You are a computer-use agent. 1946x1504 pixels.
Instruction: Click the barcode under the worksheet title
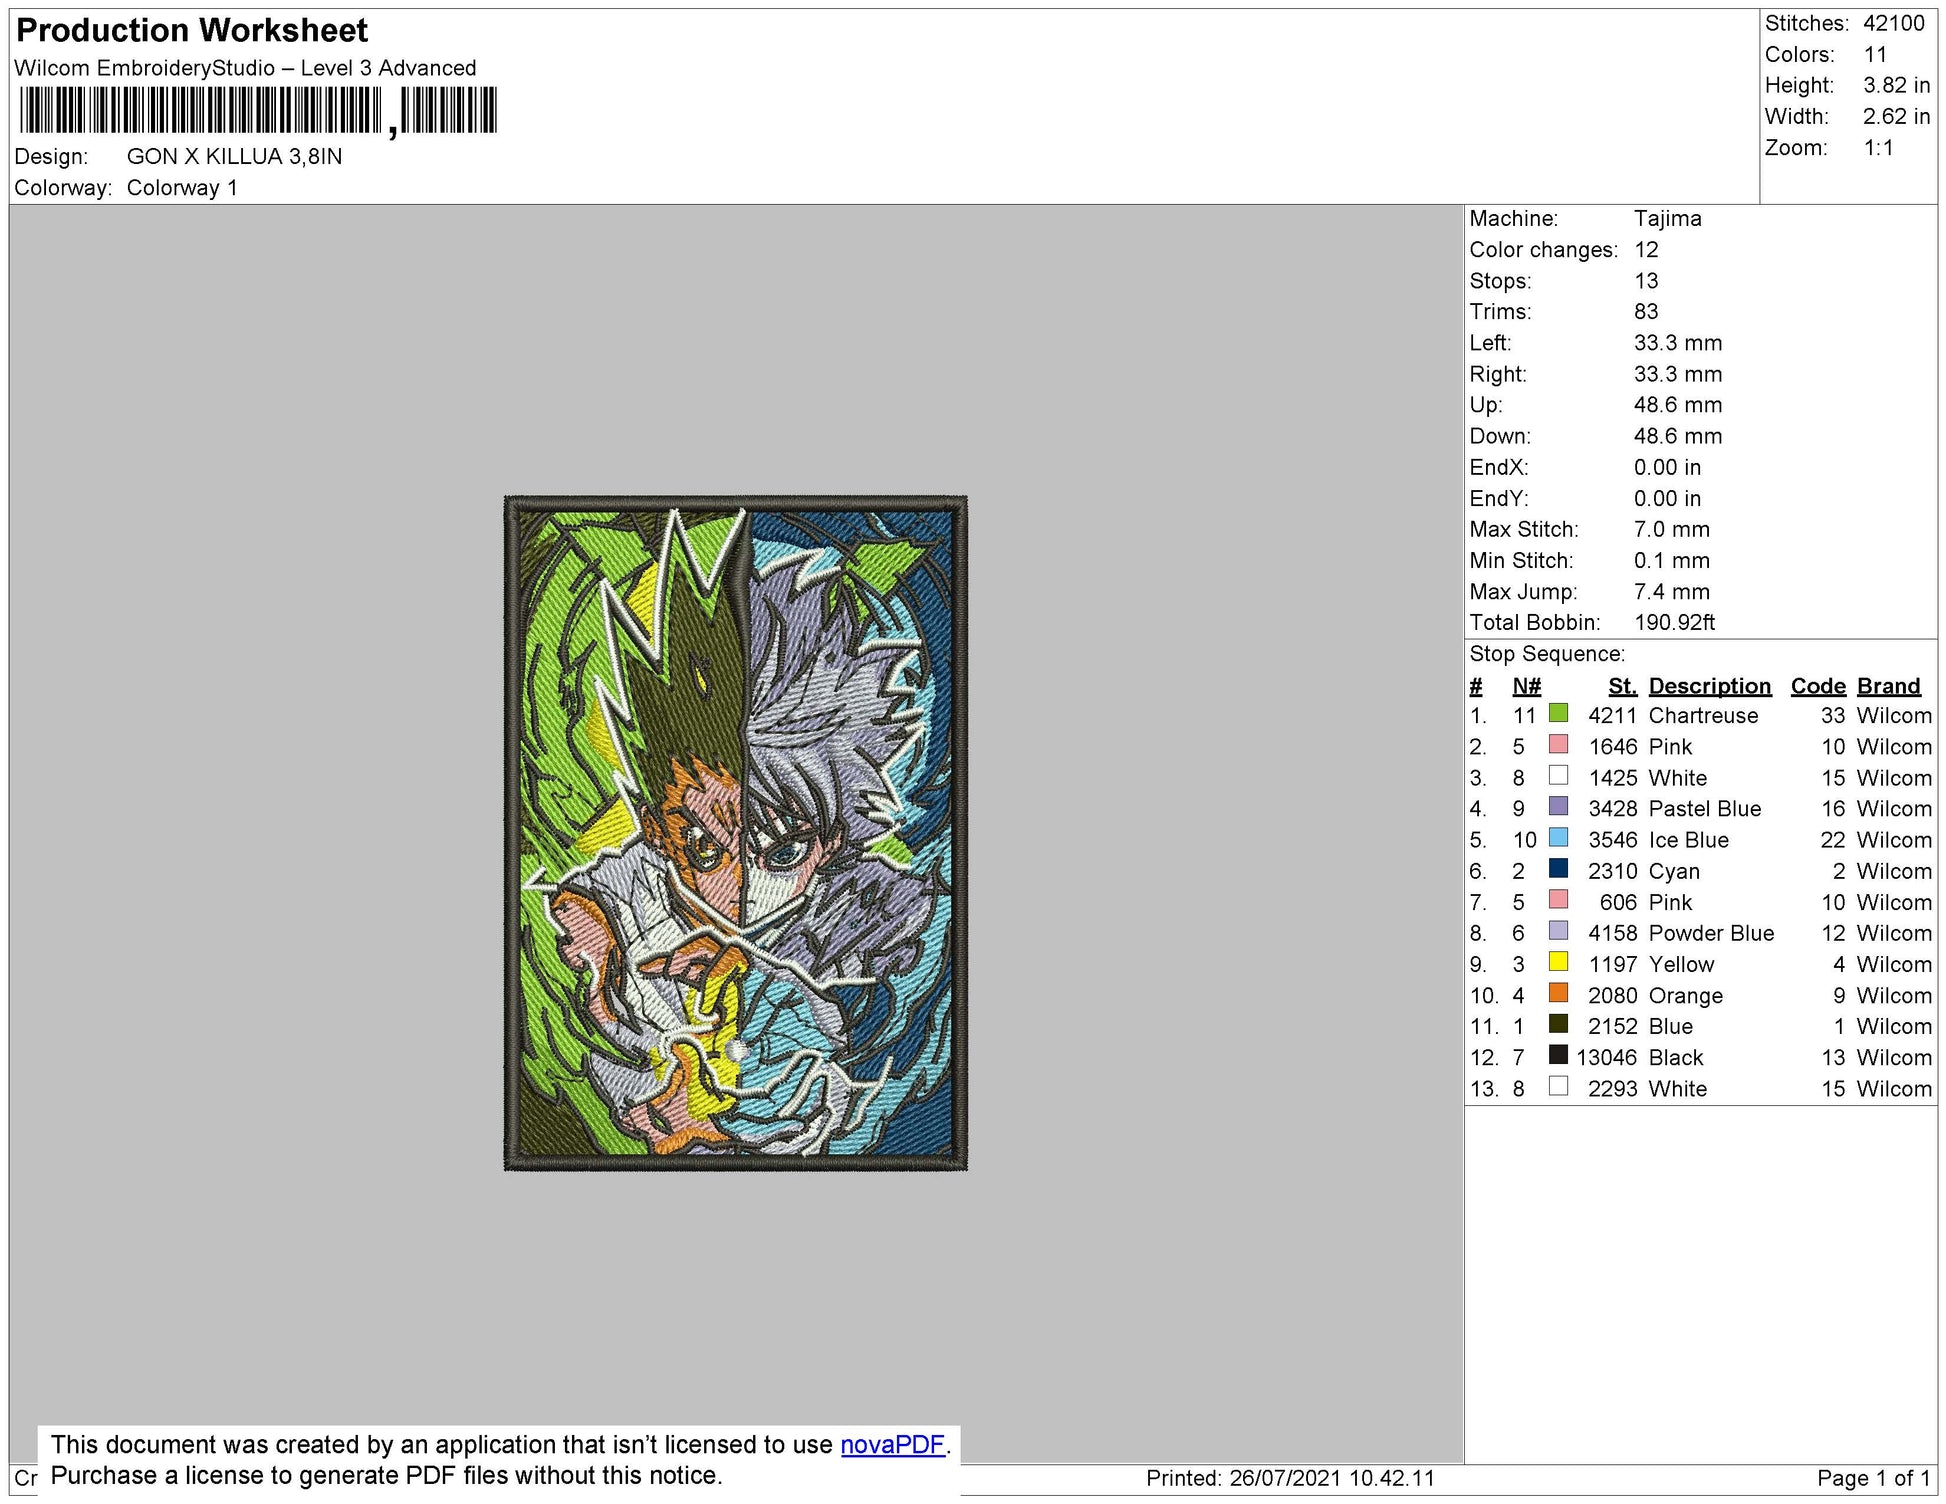257,110
